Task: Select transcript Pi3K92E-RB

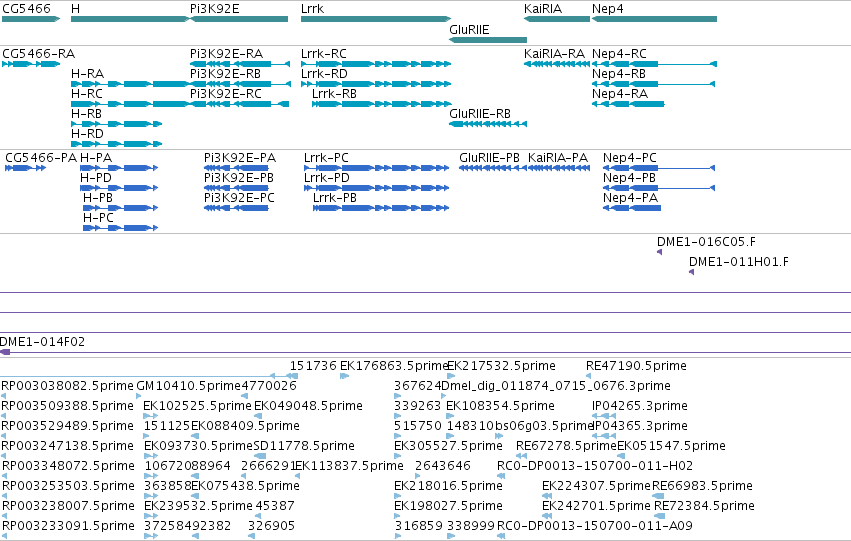Action: coord(240,84)
